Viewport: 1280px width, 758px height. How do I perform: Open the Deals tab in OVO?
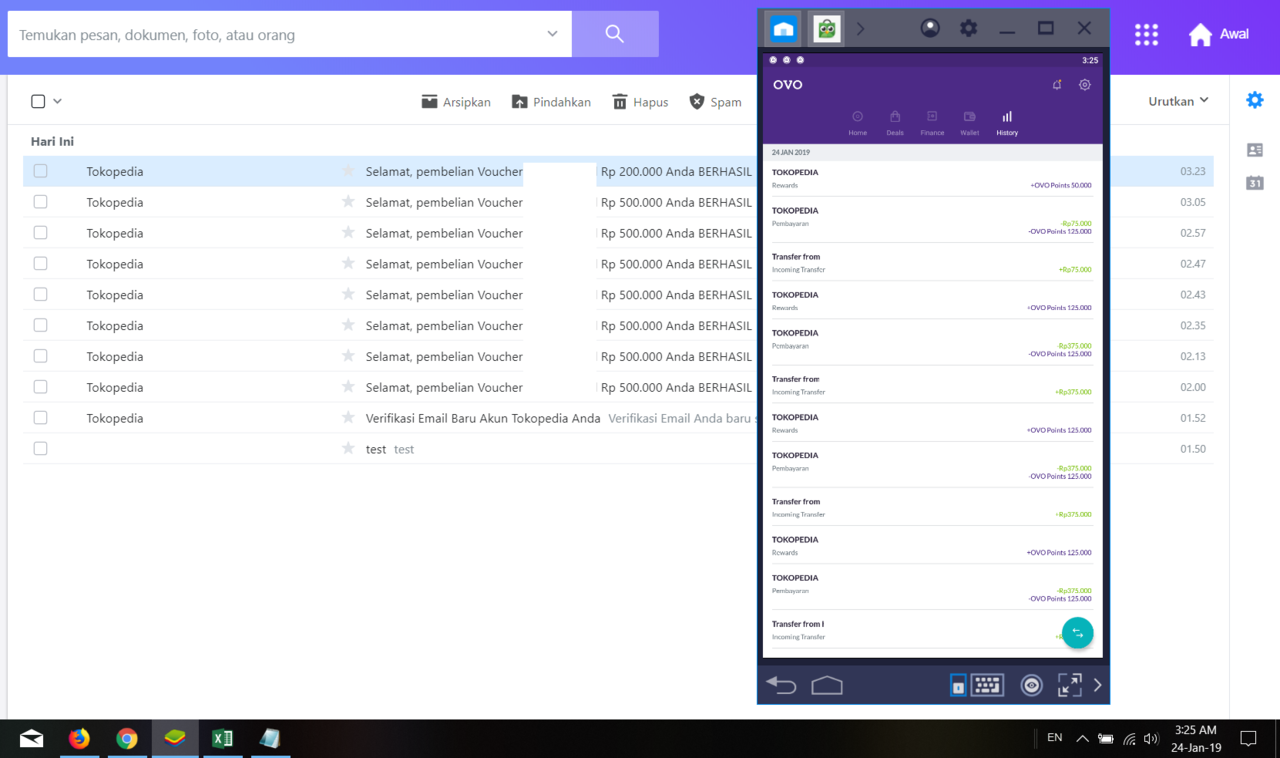click(x=894, y=123)
